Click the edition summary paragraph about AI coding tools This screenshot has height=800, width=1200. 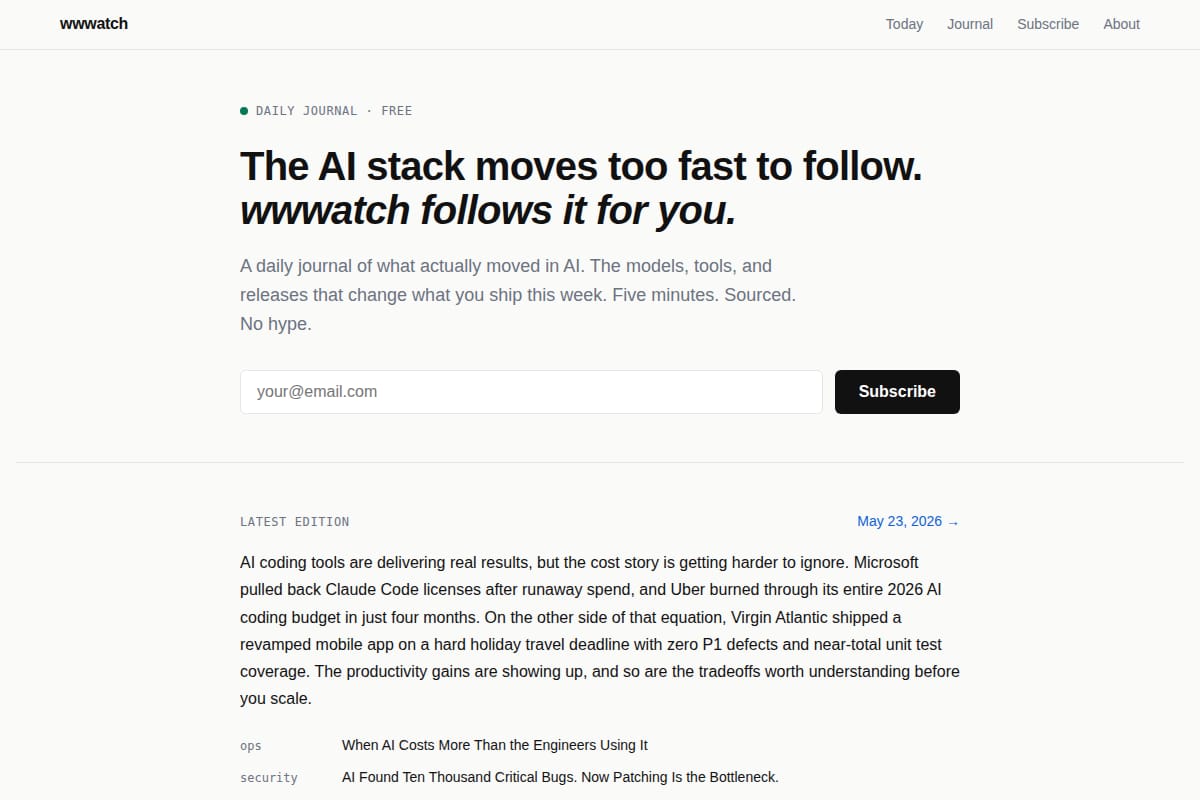[x=600, y=630]
